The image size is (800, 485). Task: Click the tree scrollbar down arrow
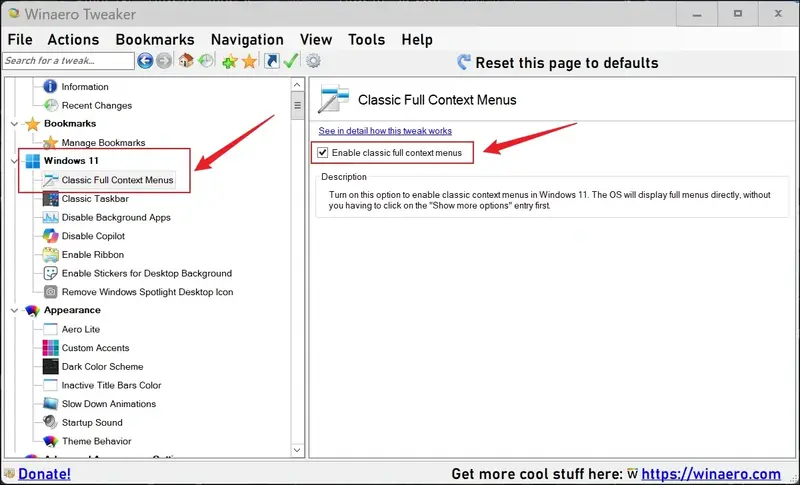click(x=297, y=450)
